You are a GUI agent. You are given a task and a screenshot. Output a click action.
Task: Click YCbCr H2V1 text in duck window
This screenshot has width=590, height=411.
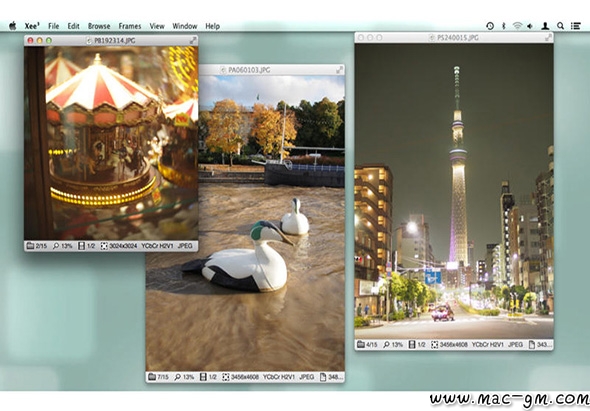click(x=279, y=377)
